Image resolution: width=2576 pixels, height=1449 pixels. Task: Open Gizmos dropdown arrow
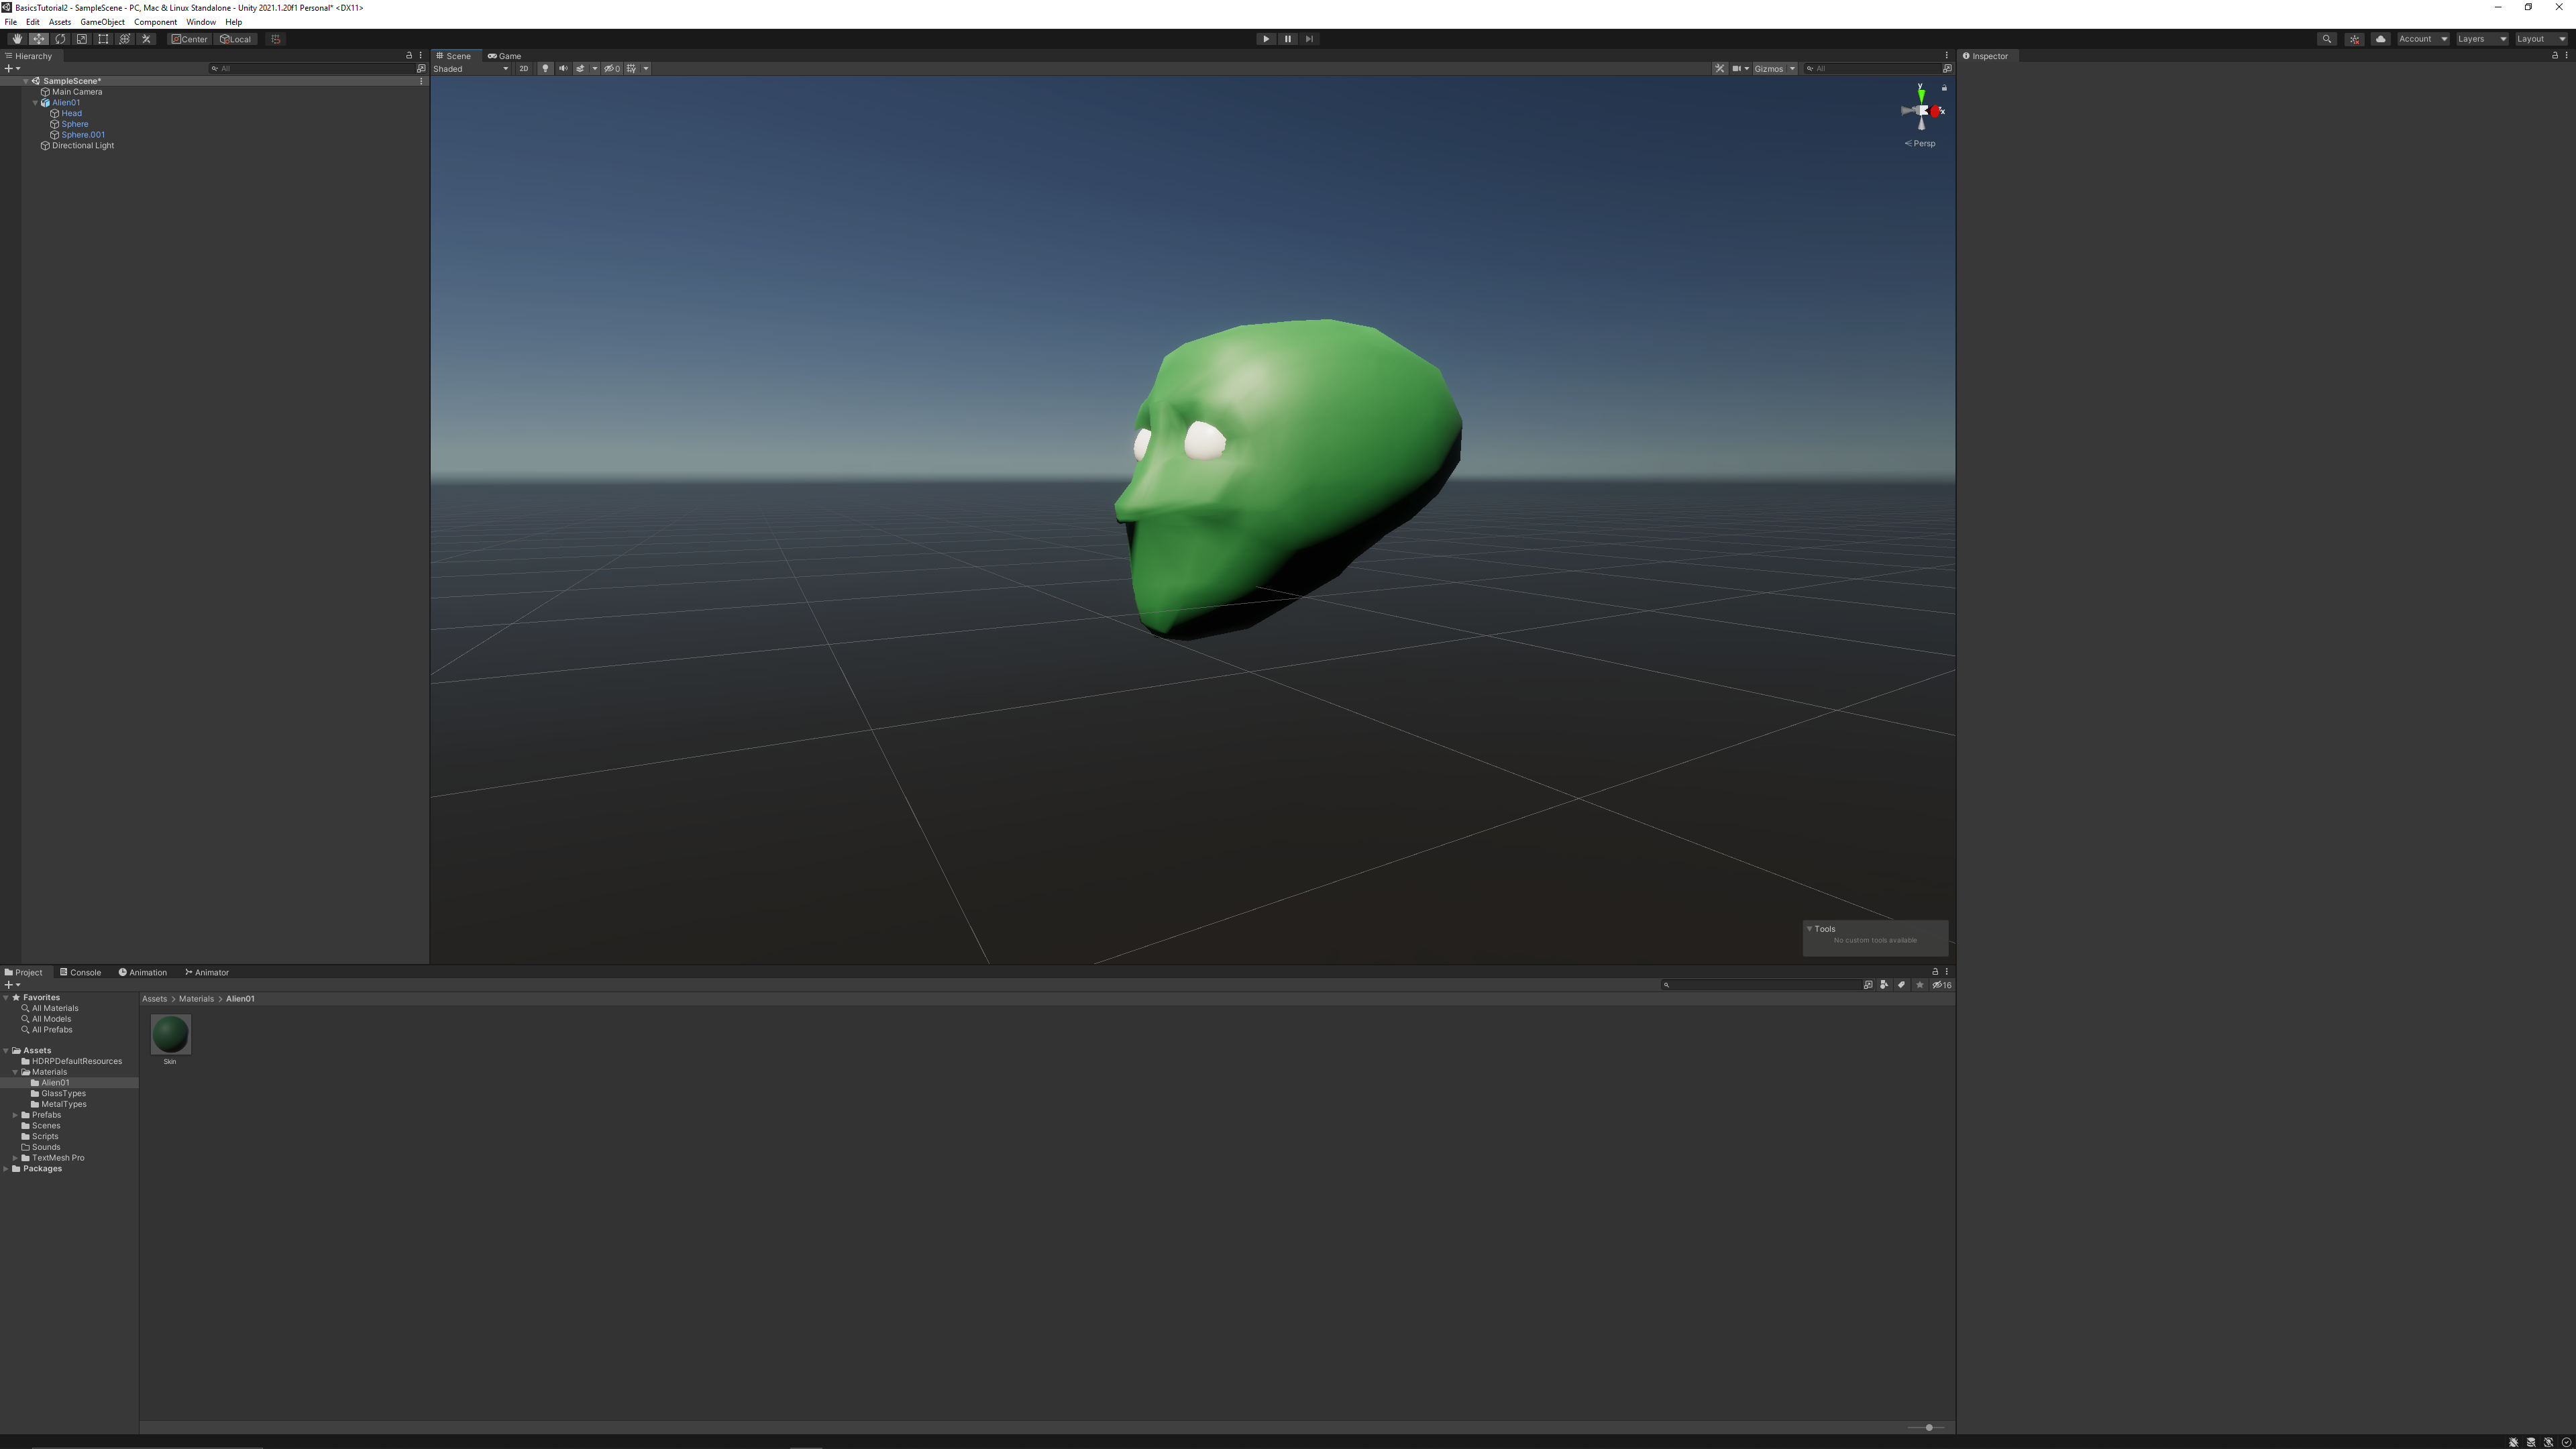[x=1792, y=69]
